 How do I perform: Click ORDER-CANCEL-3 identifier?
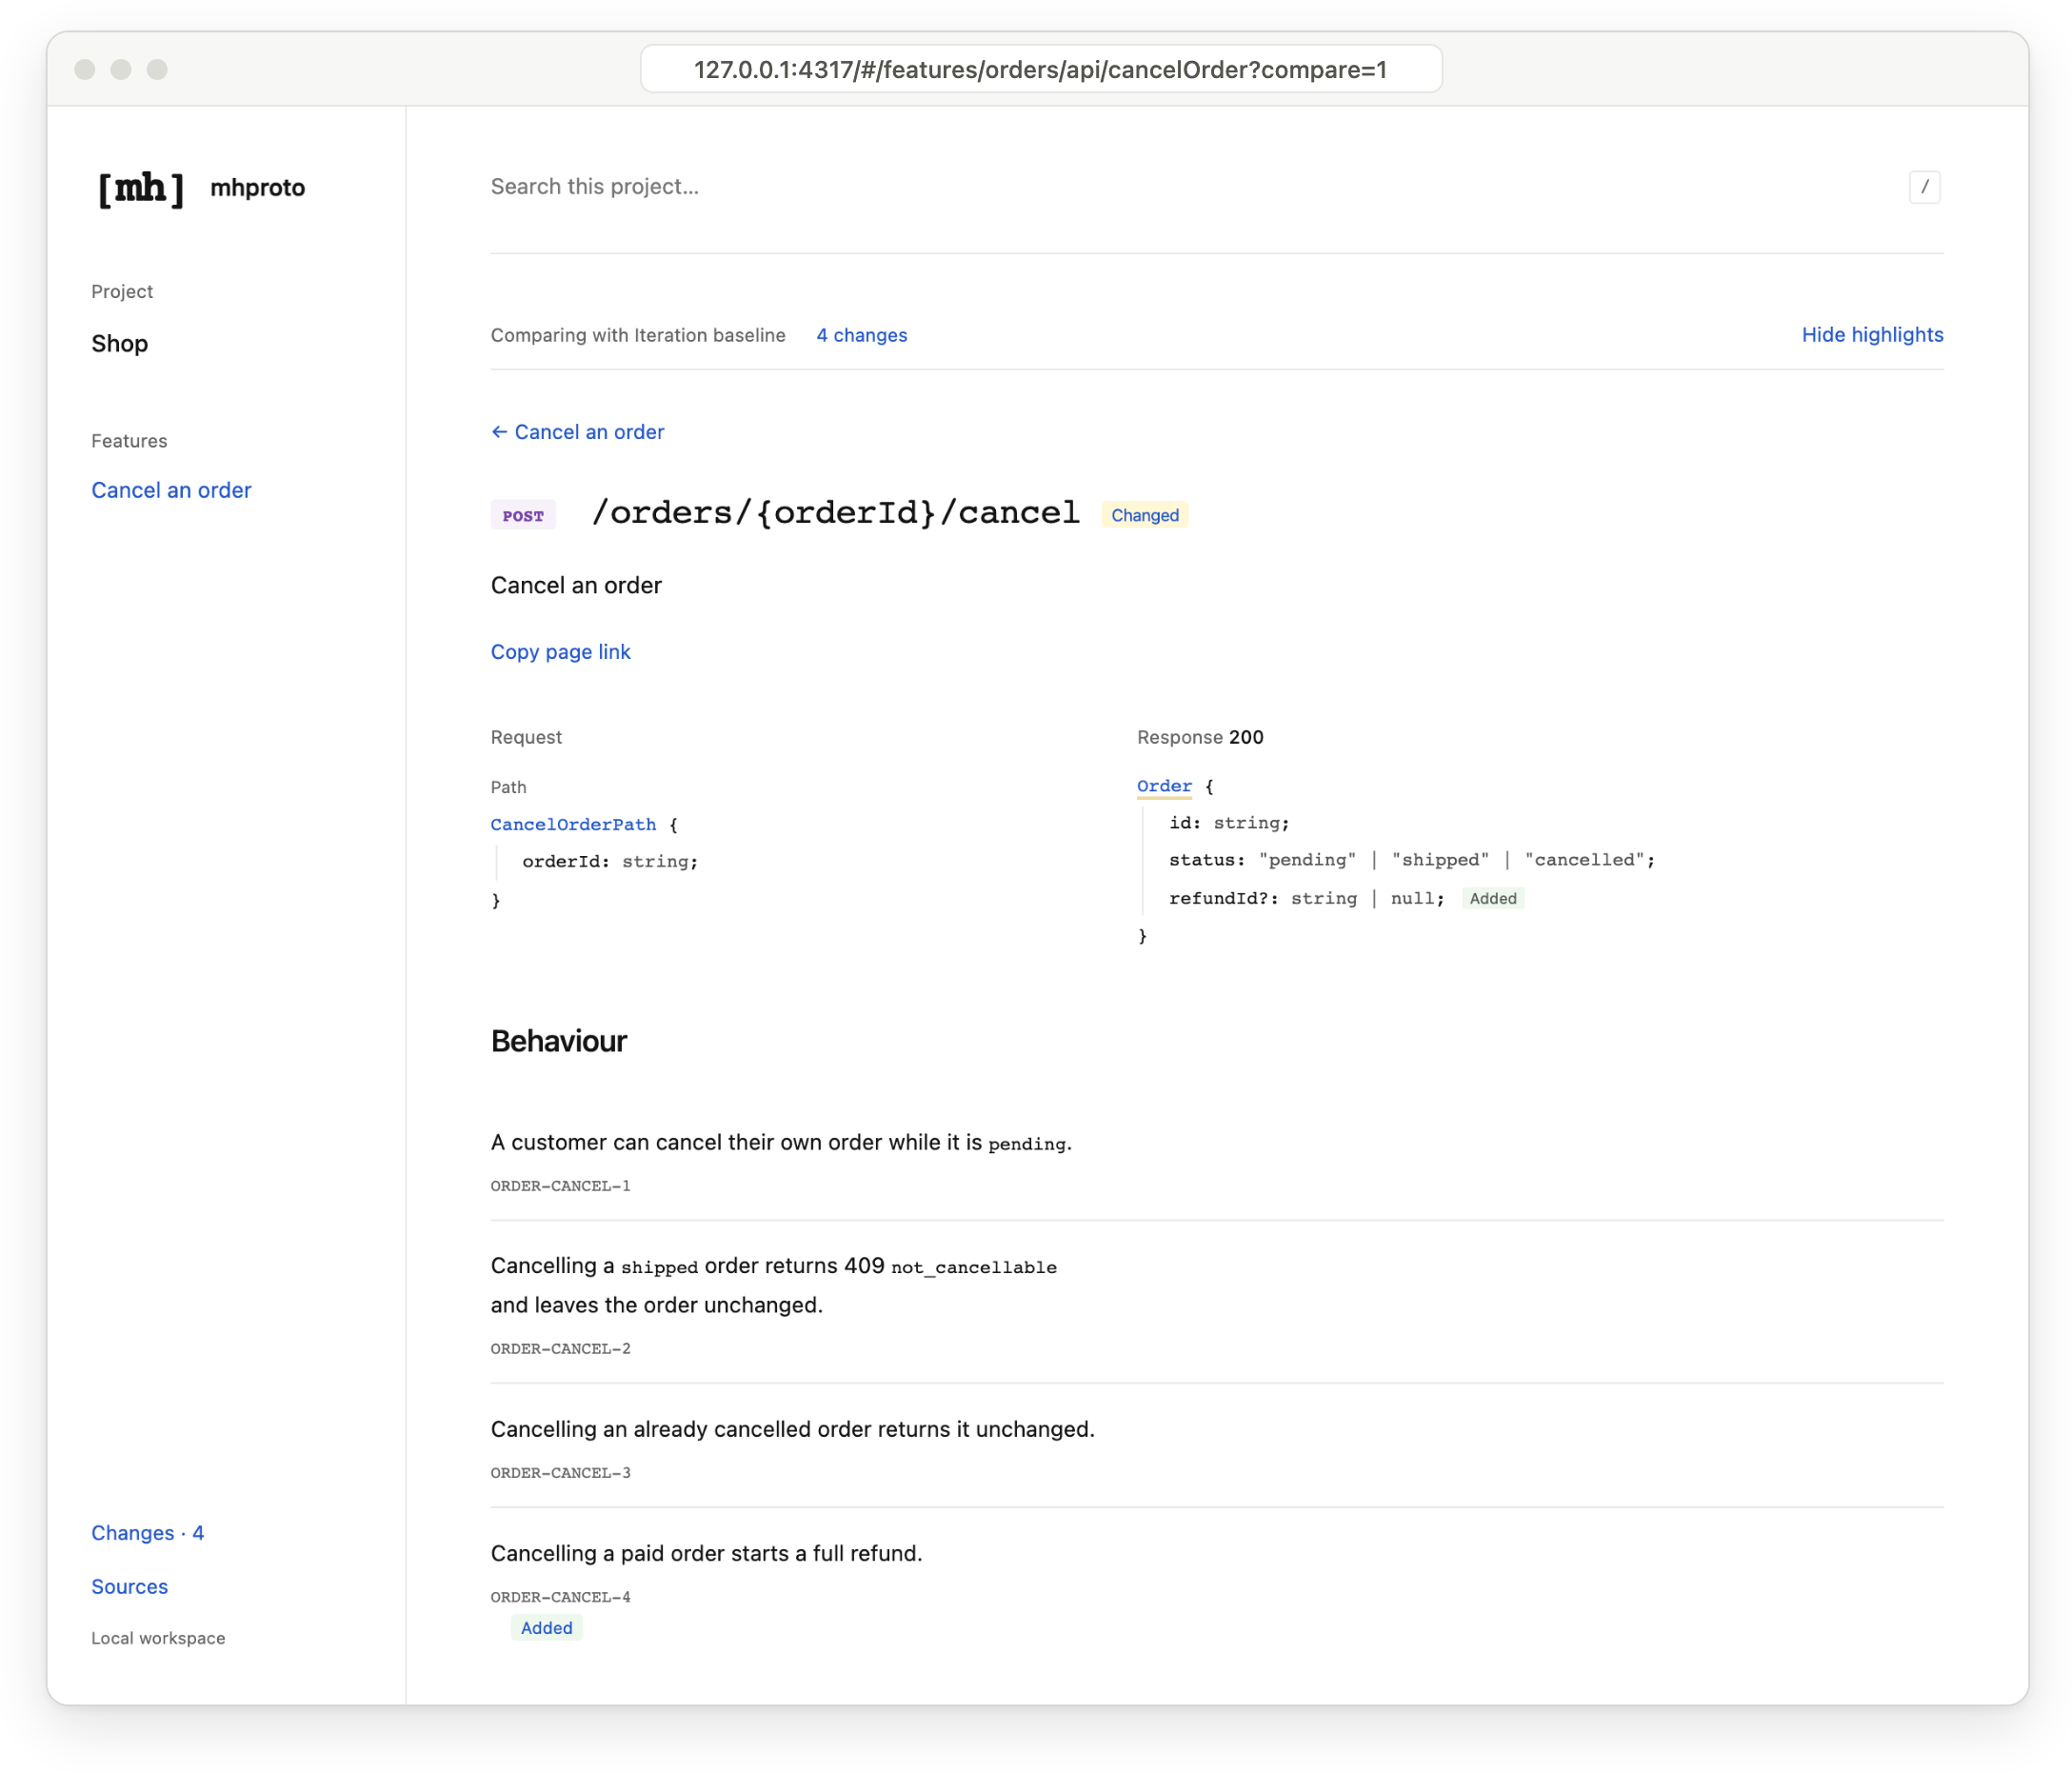click(x=560, y=1473)
